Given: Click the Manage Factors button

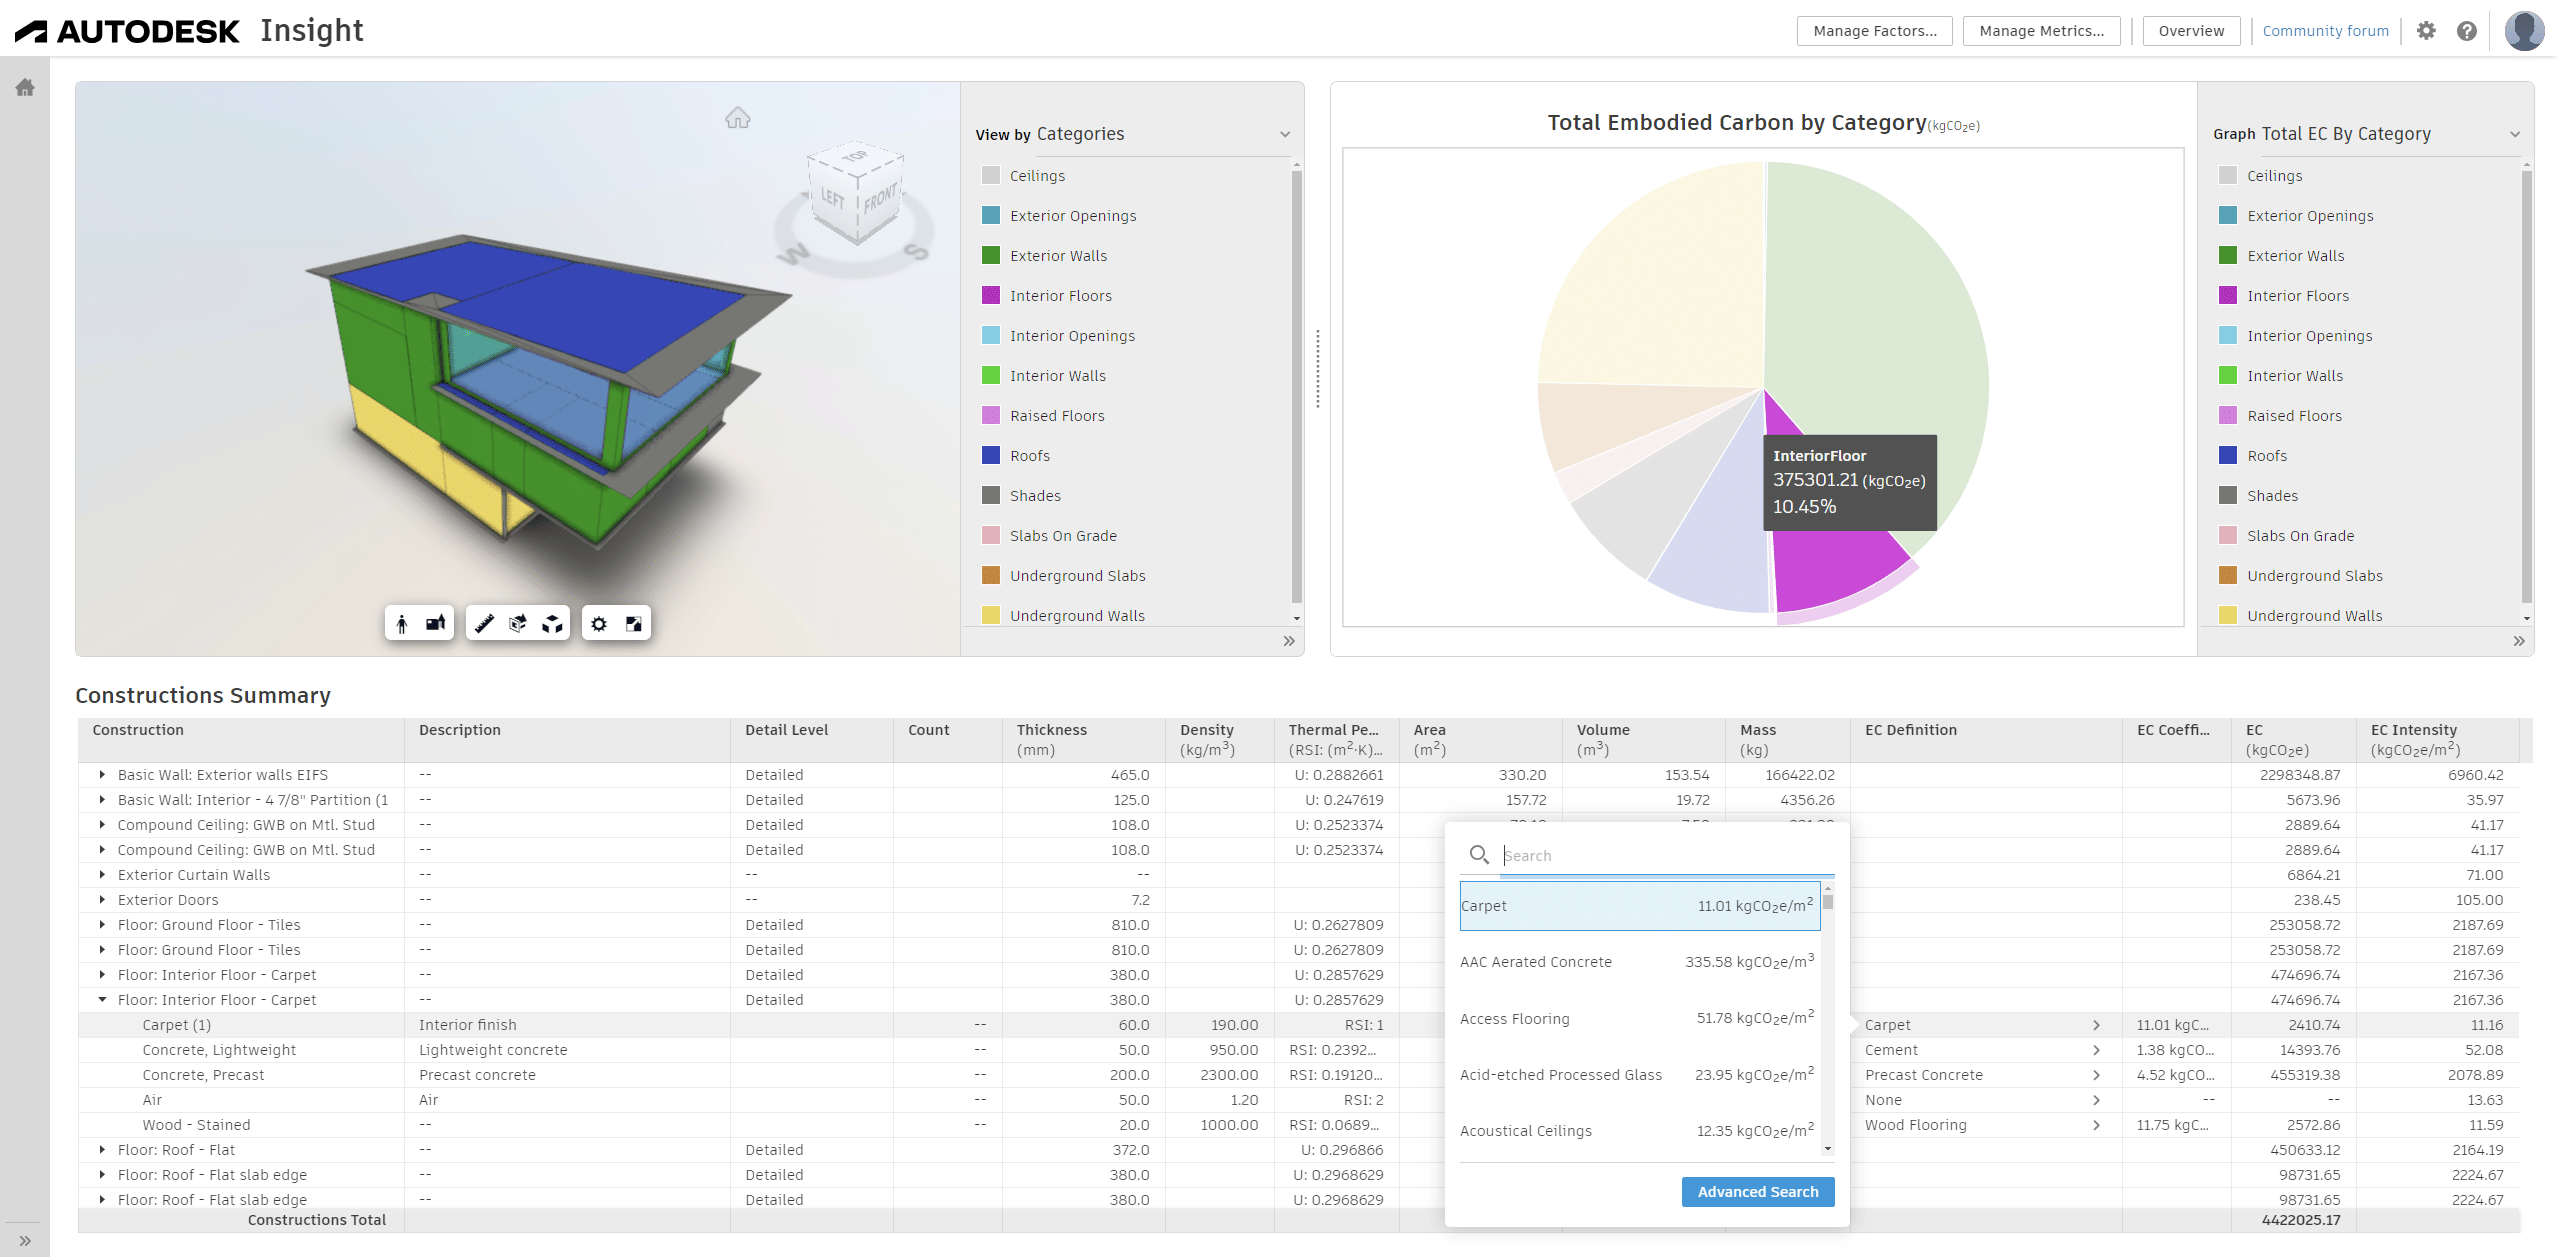Looking at the screenshot, I should pyautogui.click(x=1873, y=30).
